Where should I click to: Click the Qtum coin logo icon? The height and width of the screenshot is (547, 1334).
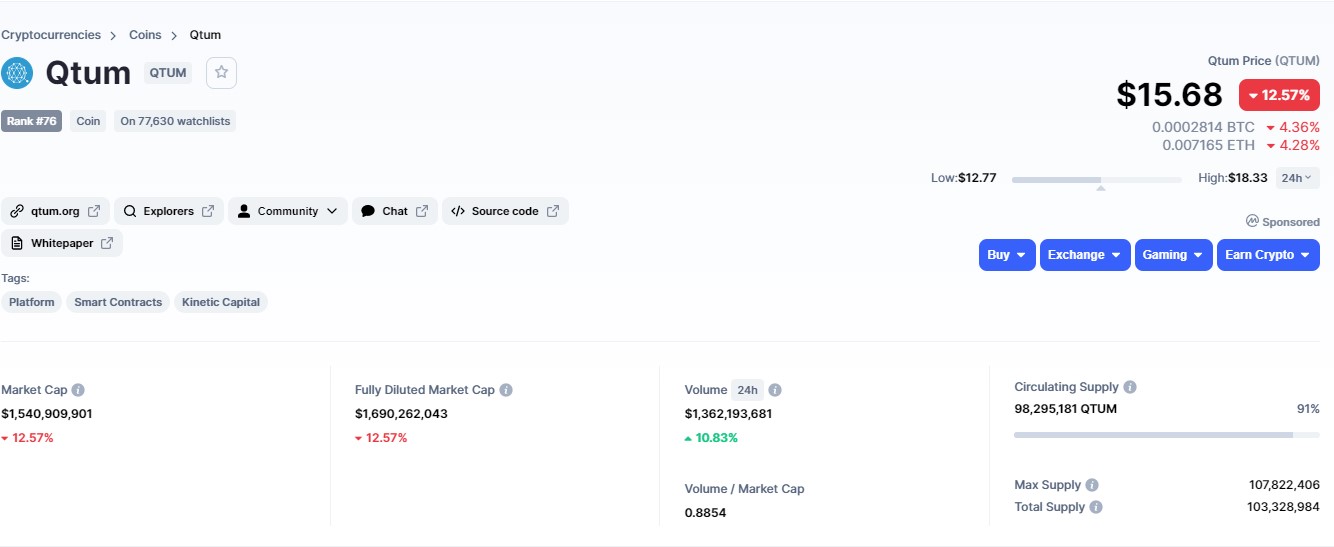[x=17, y=73]
